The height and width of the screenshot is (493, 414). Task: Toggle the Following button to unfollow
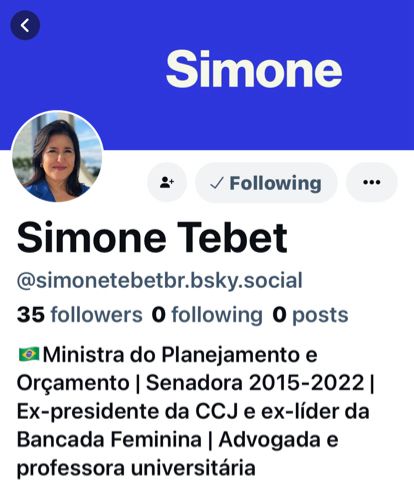(266, 183)
